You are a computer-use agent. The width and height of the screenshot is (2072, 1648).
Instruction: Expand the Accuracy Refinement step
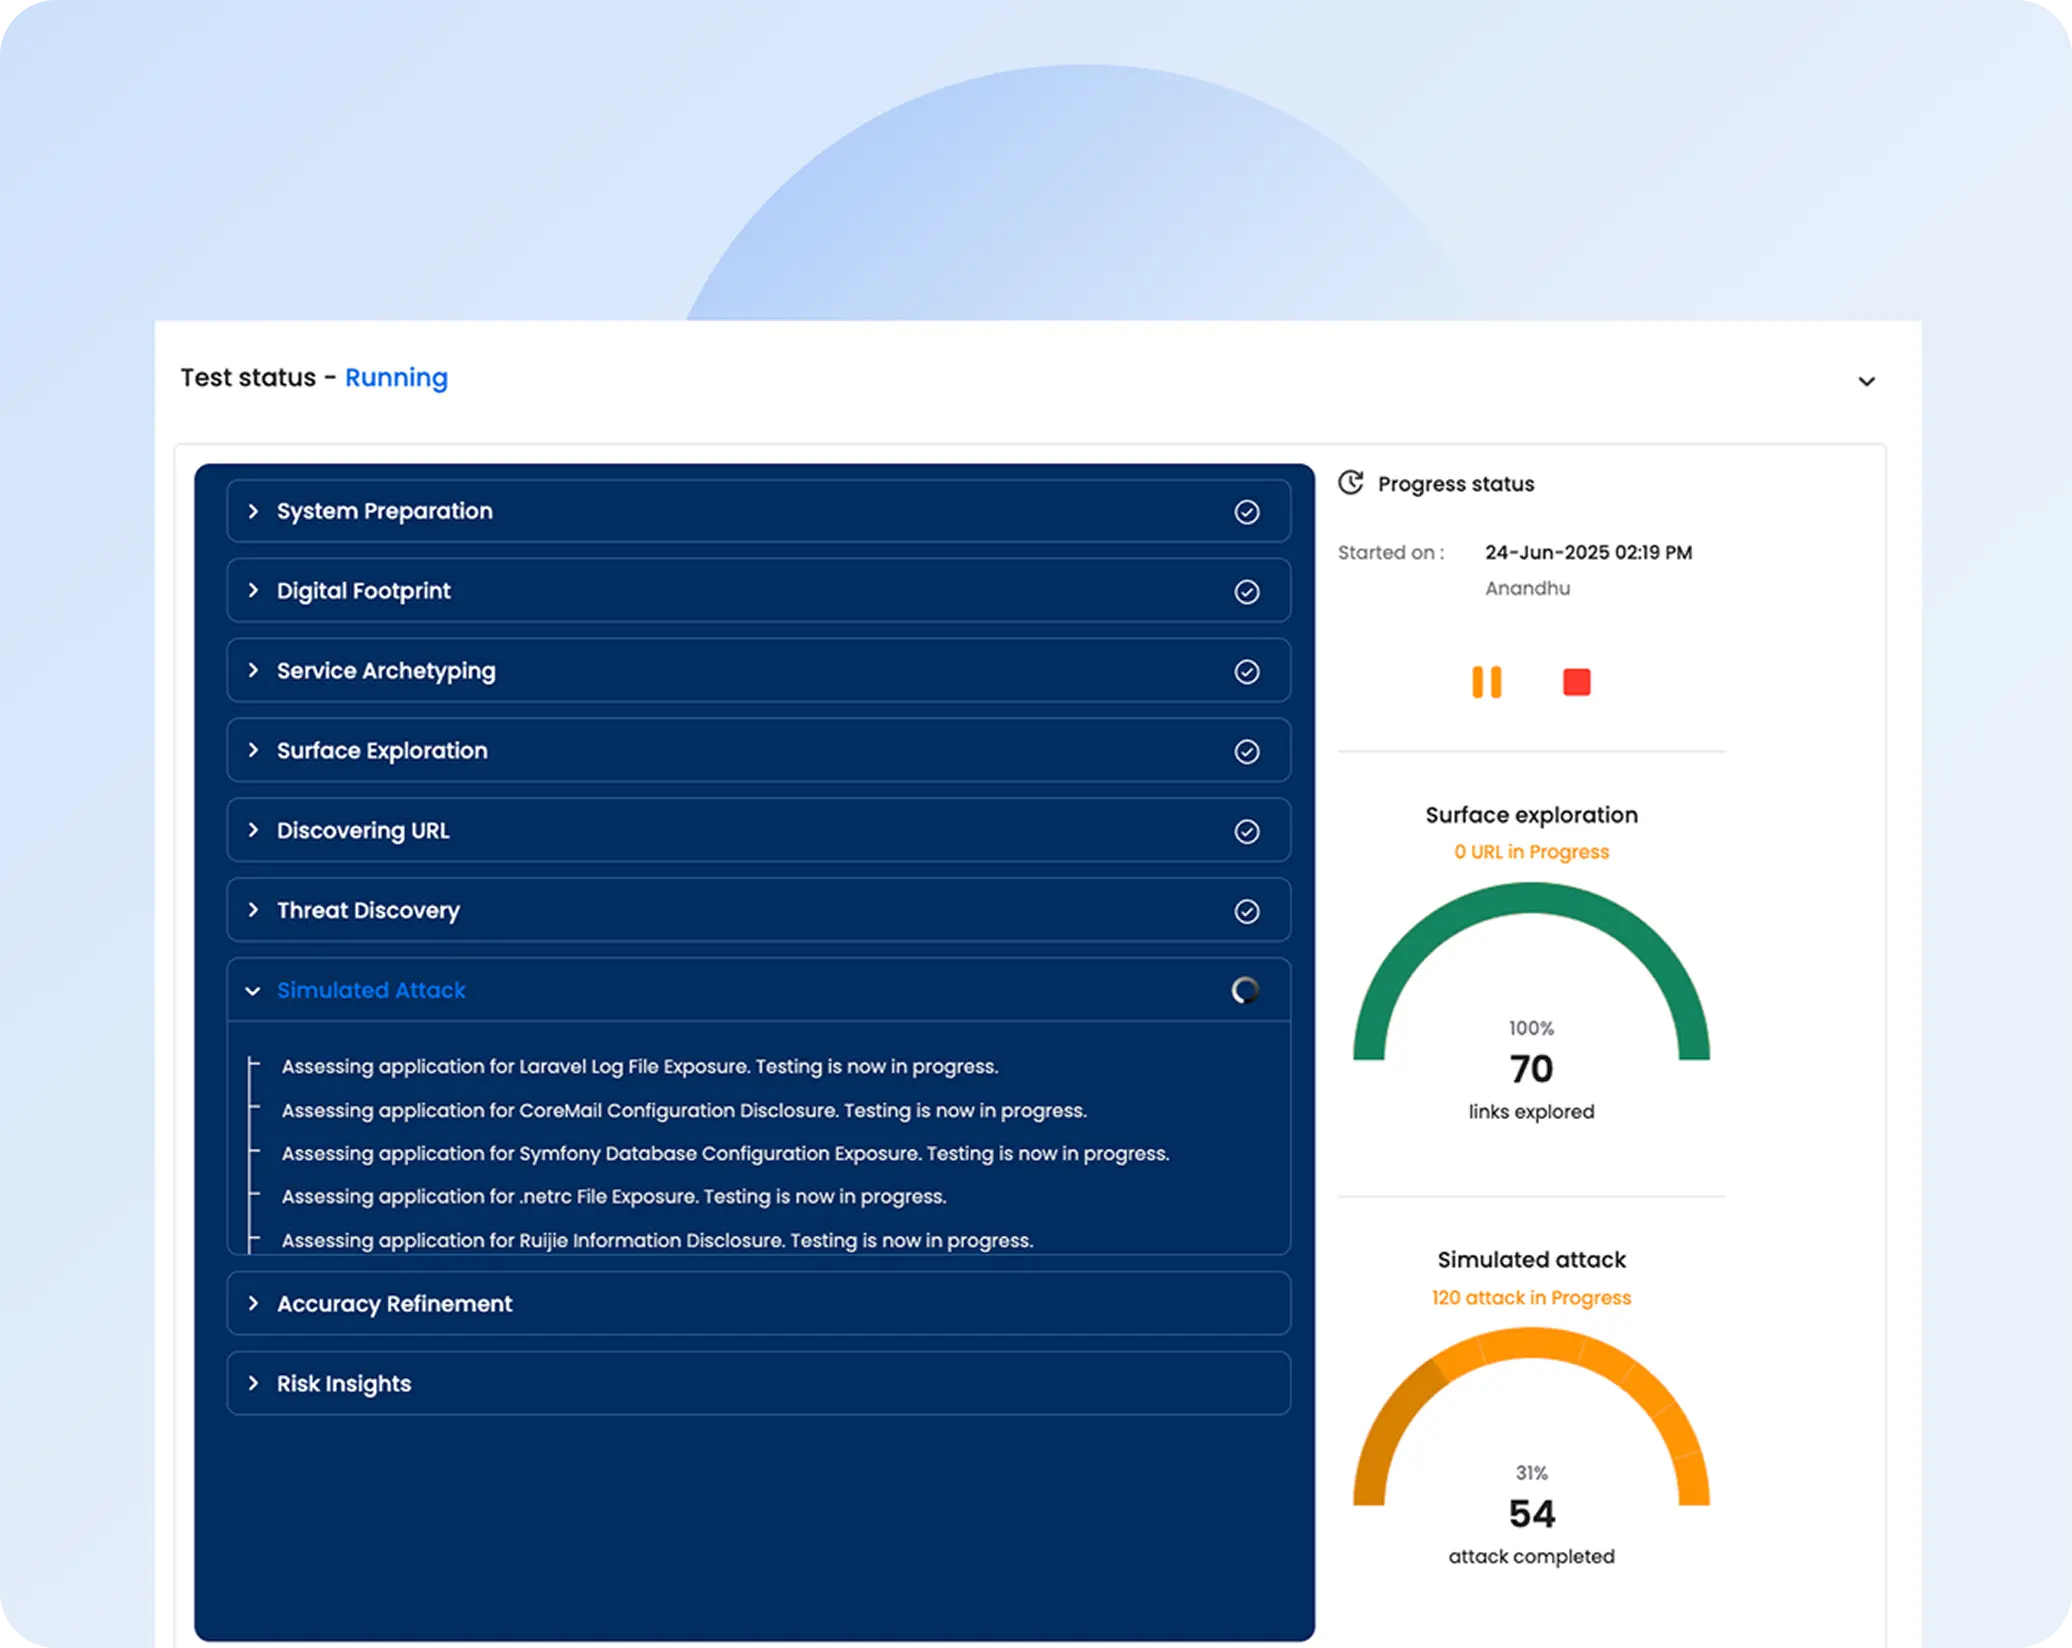(253, 1303)
